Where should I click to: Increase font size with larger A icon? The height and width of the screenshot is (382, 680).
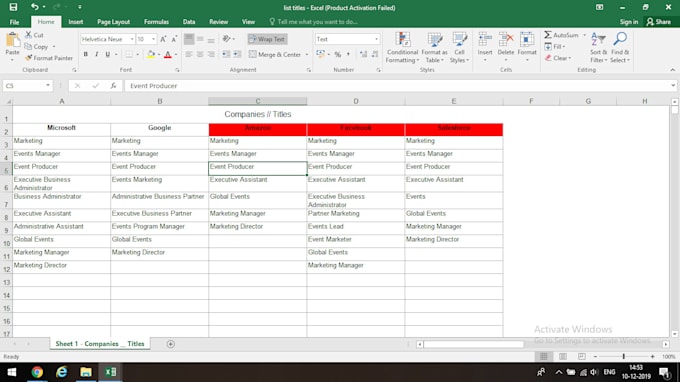[163, 39]
